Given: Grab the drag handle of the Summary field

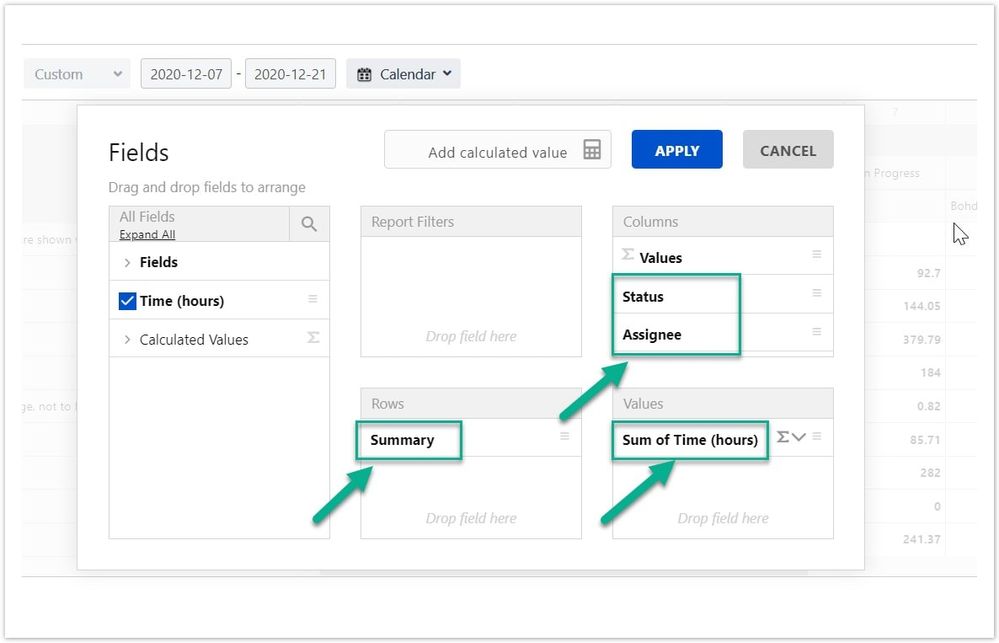Looking at the screenshot, I should click(x=564, y=438).
